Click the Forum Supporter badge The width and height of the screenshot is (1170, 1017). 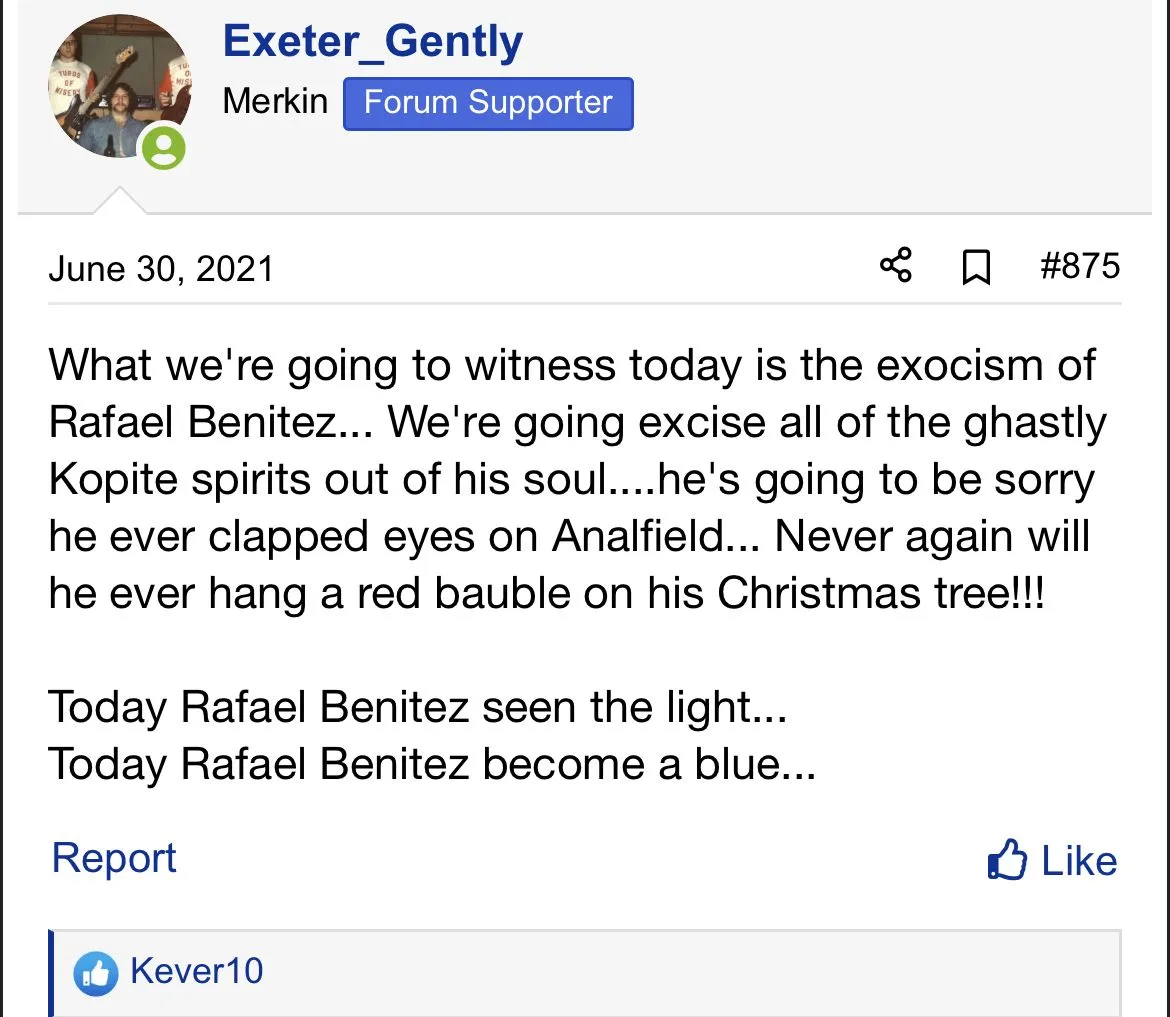pos(488,103)
